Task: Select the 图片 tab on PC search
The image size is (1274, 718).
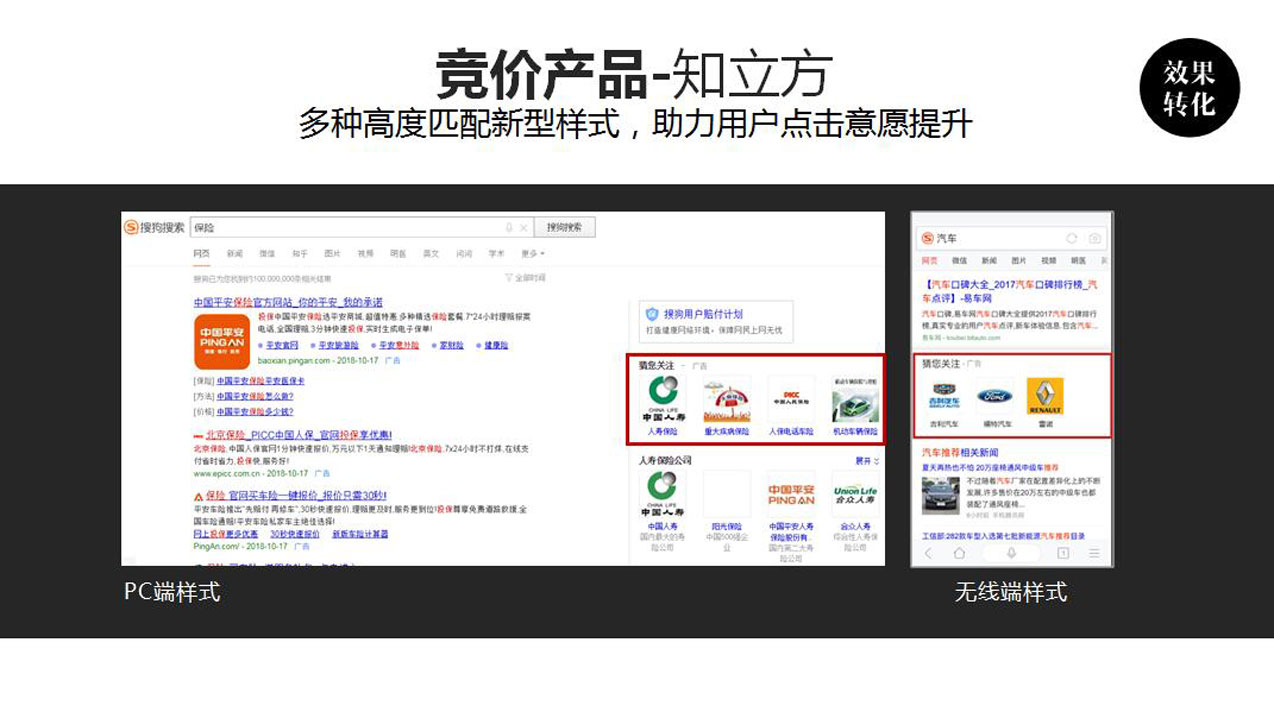Action: tap(332, 254)
